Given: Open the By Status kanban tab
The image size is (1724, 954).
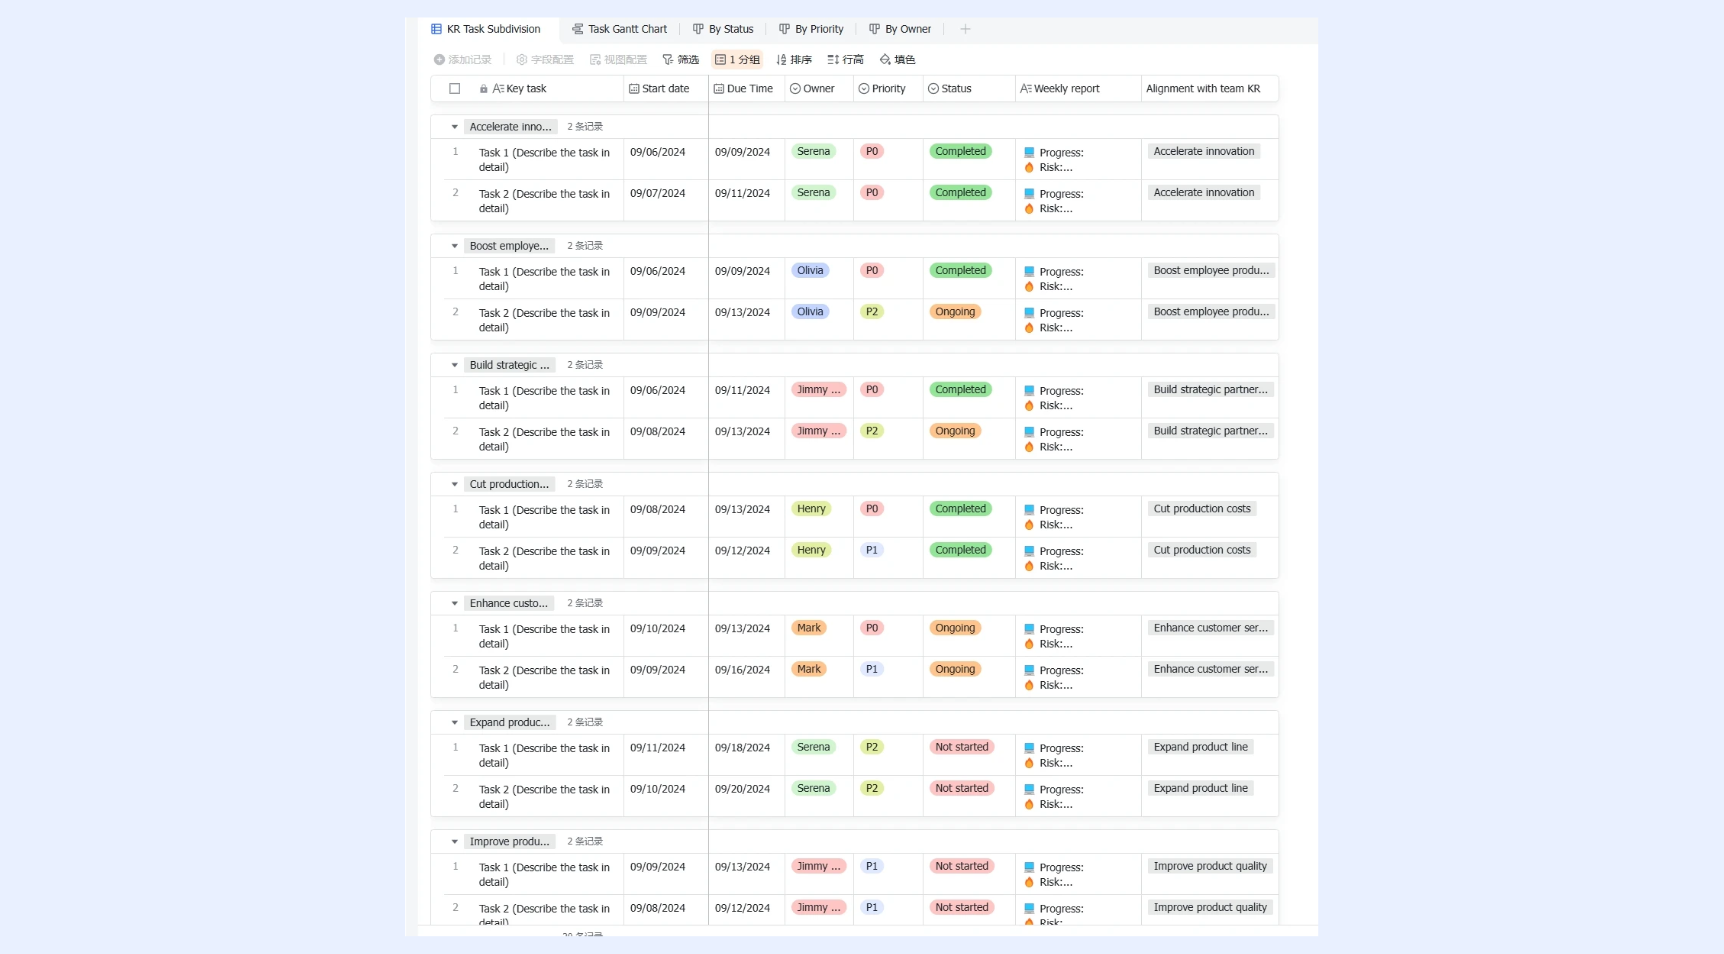Looking at the screenshot, I should [723, 29].
